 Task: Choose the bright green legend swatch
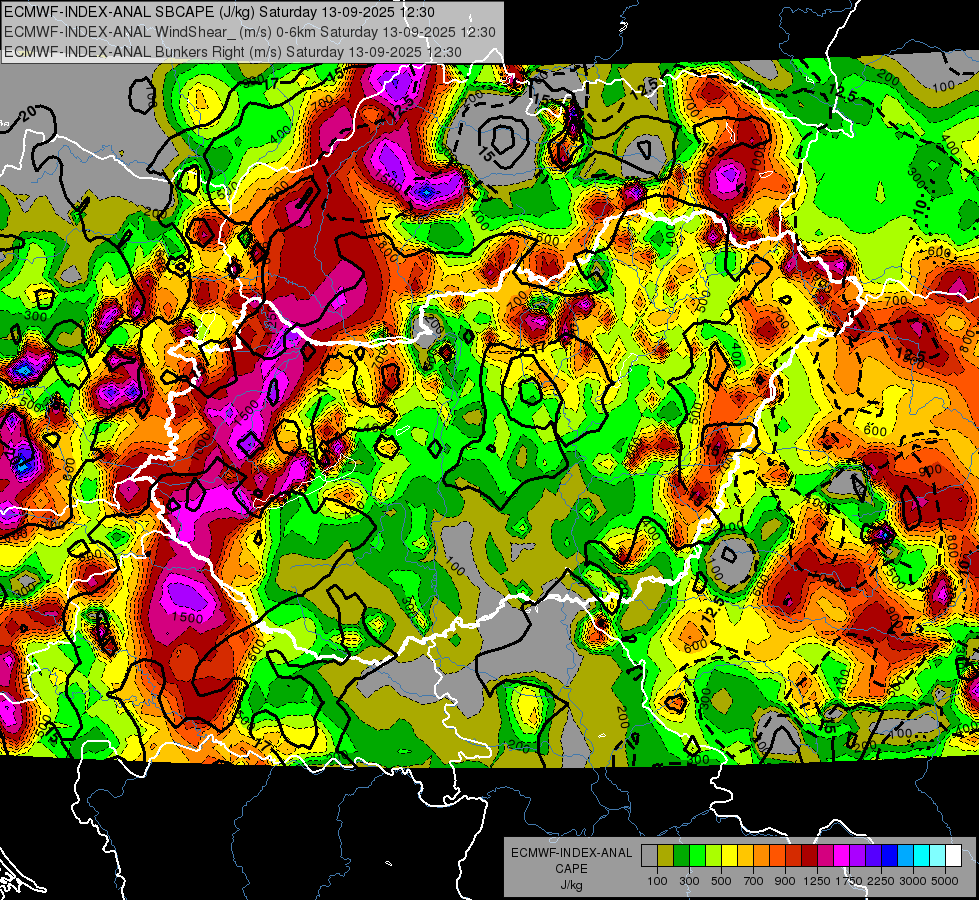pos(697,855)
